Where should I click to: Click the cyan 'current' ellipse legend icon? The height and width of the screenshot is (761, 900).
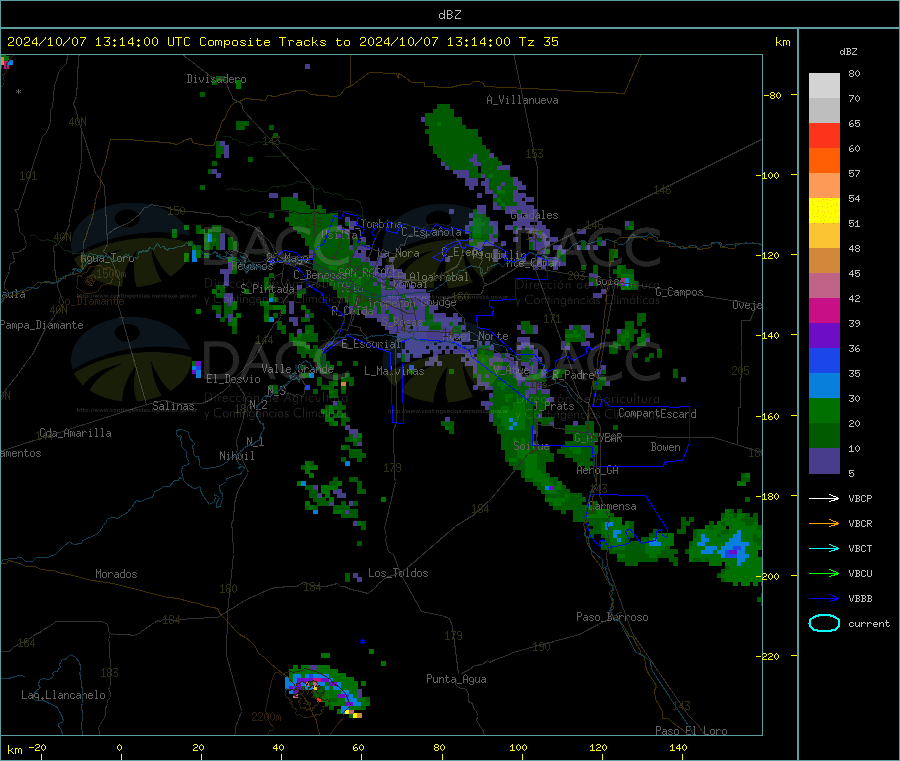point(824,623)
